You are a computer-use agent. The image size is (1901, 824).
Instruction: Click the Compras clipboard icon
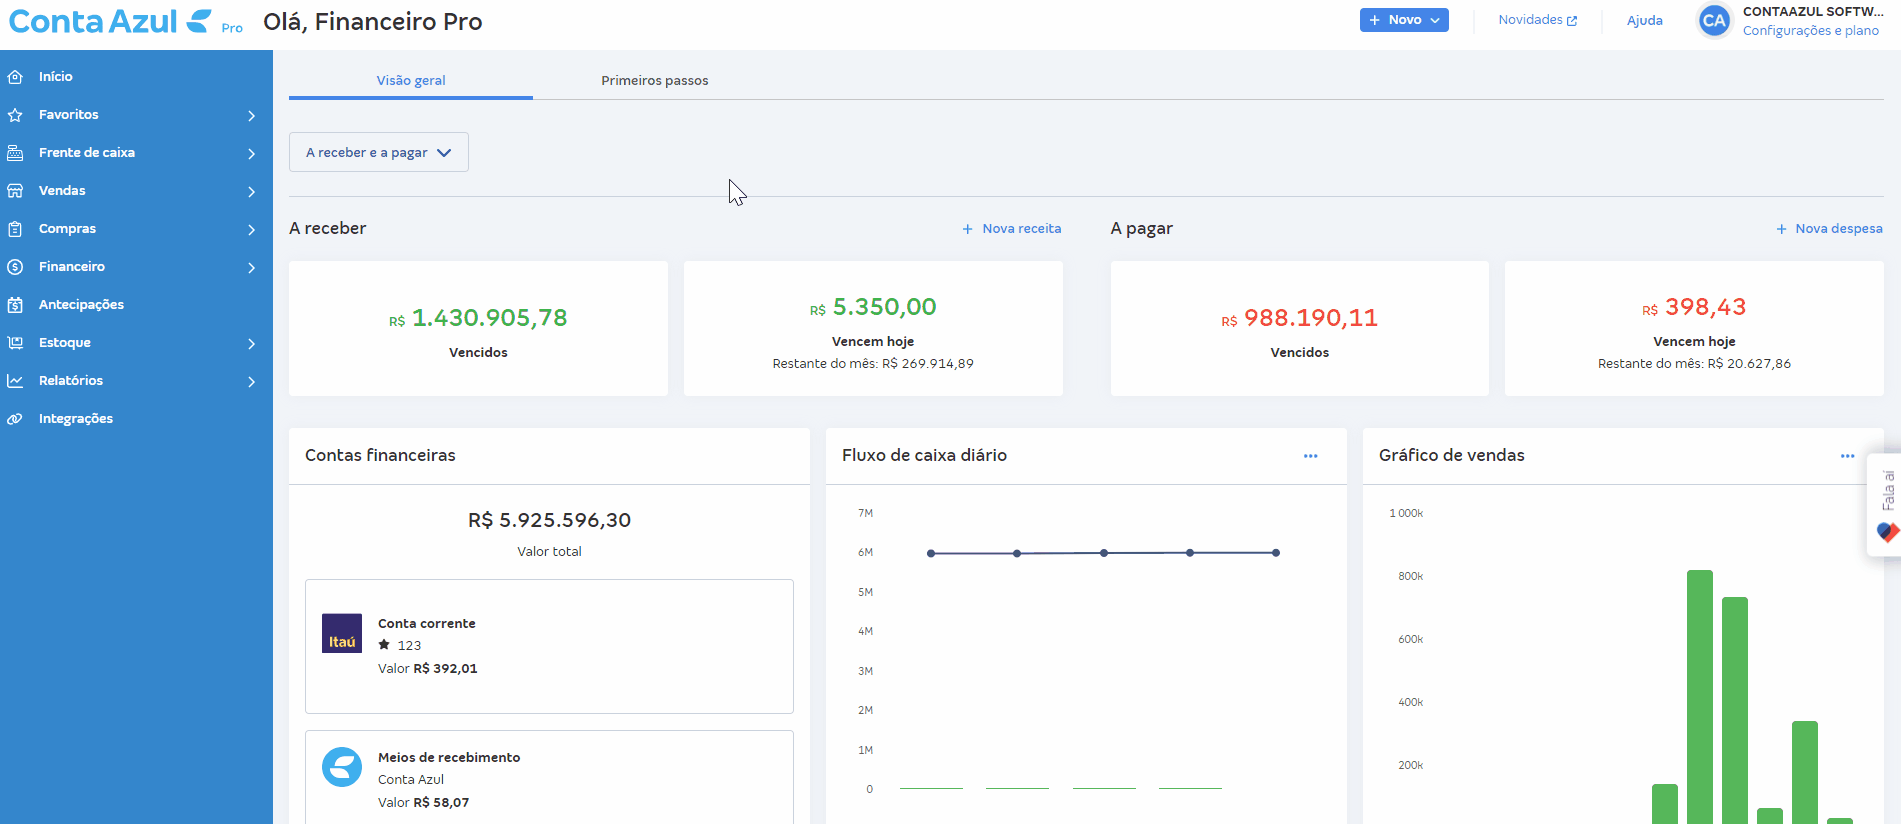(x=15, y=229)
